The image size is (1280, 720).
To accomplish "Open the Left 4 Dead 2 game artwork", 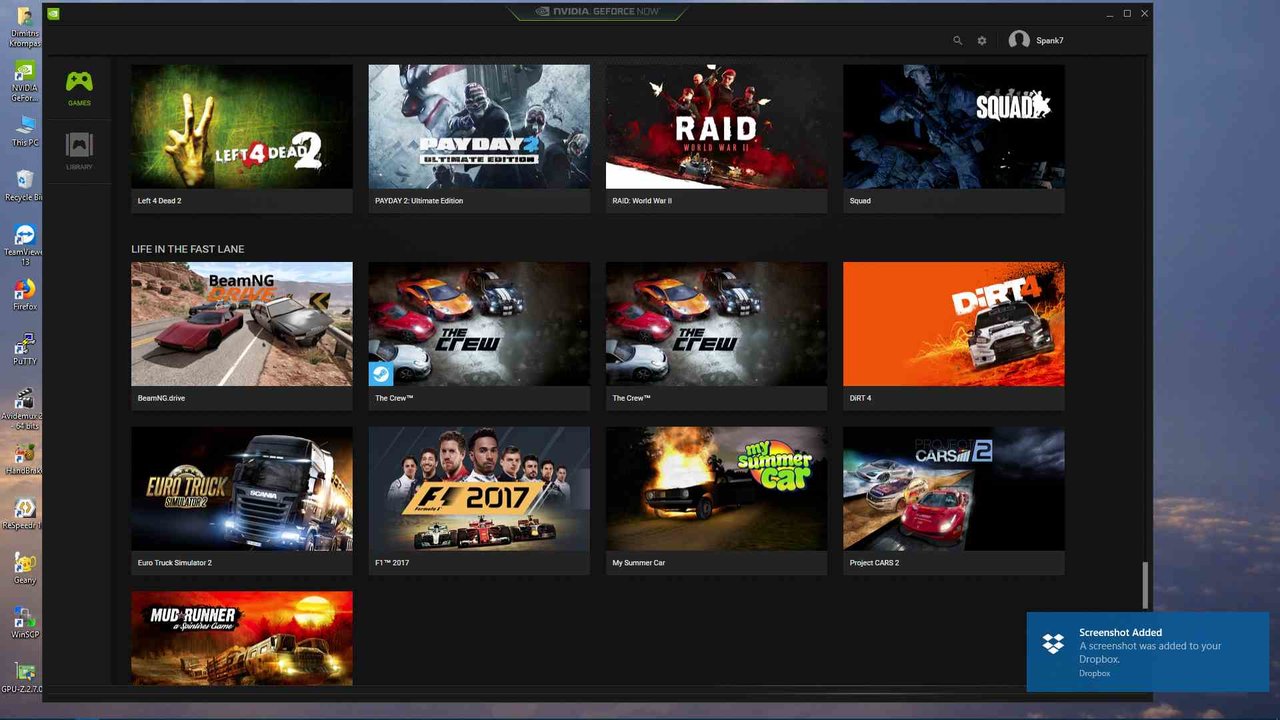I will (242, 127).
